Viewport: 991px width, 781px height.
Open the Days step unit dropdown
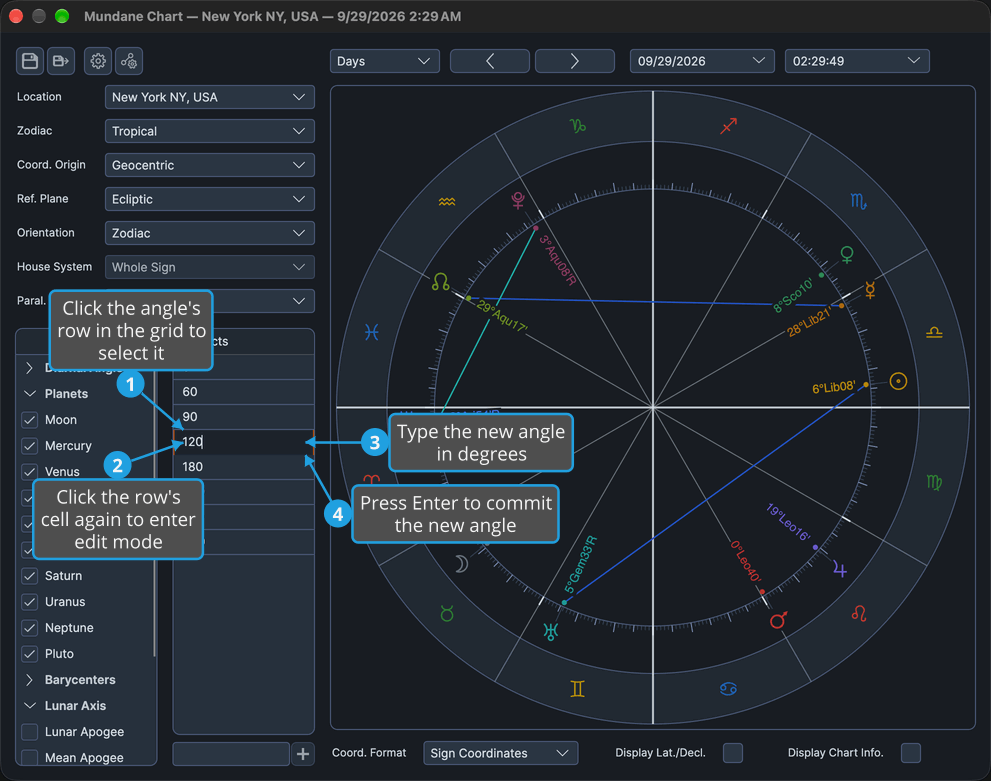(x=384, y=61)
